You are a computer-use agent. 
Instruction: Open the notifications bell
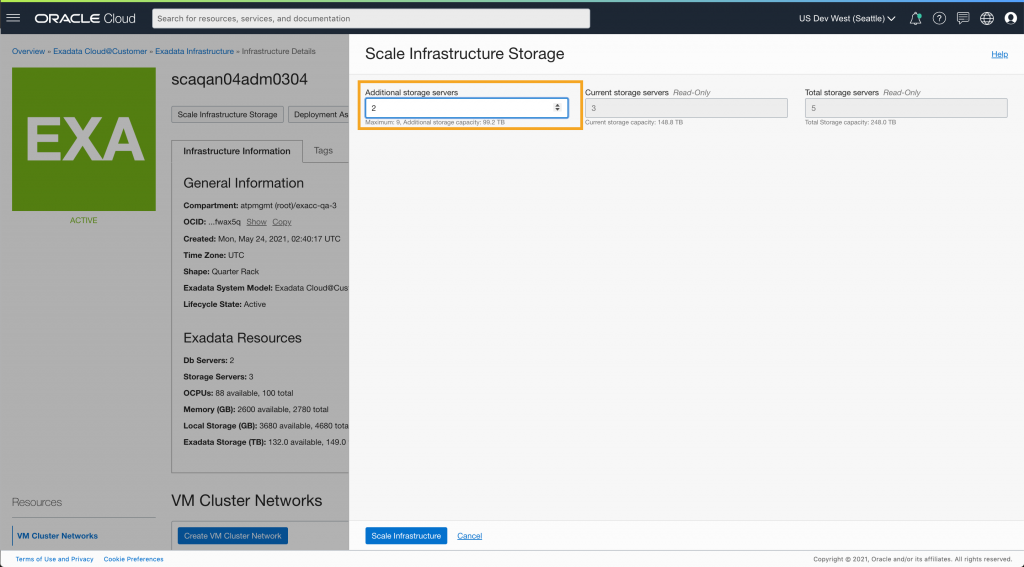point(915,18)
